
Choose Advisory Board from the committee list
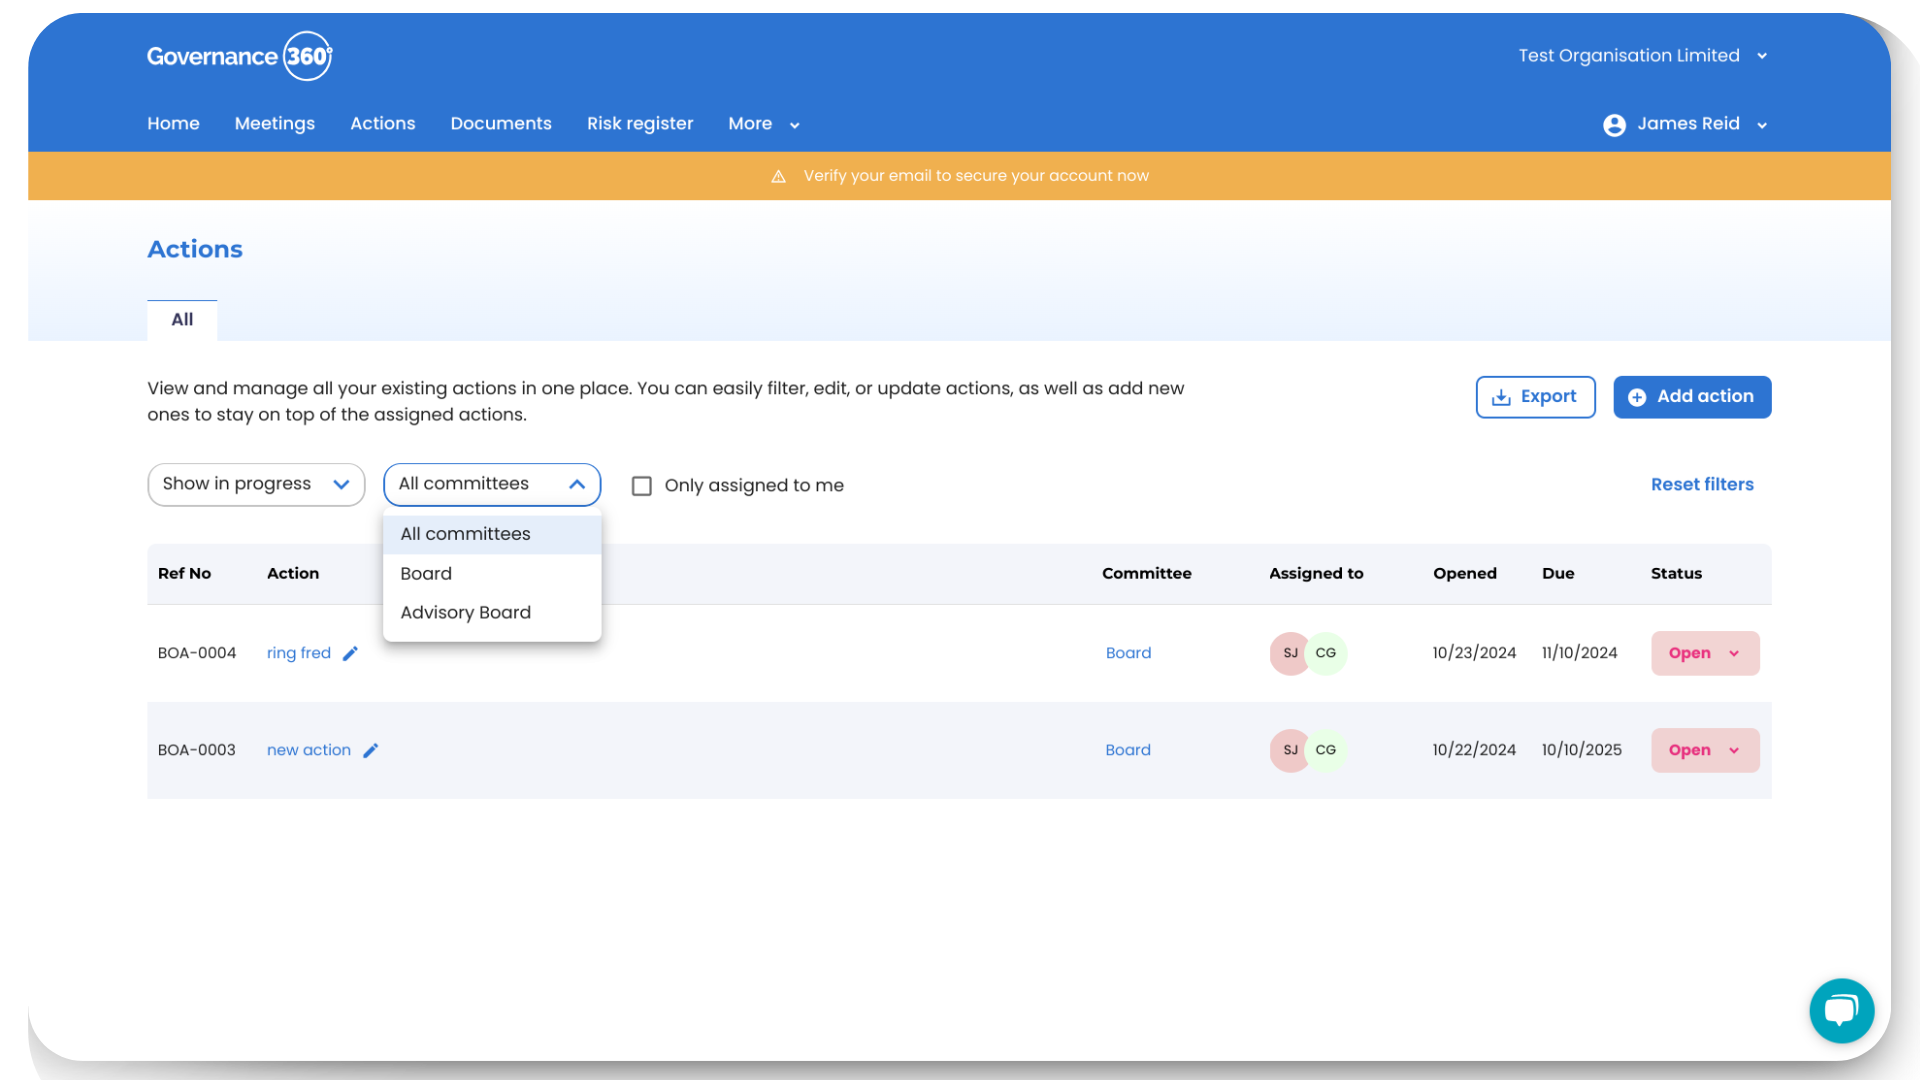click(x=492, y=613)
